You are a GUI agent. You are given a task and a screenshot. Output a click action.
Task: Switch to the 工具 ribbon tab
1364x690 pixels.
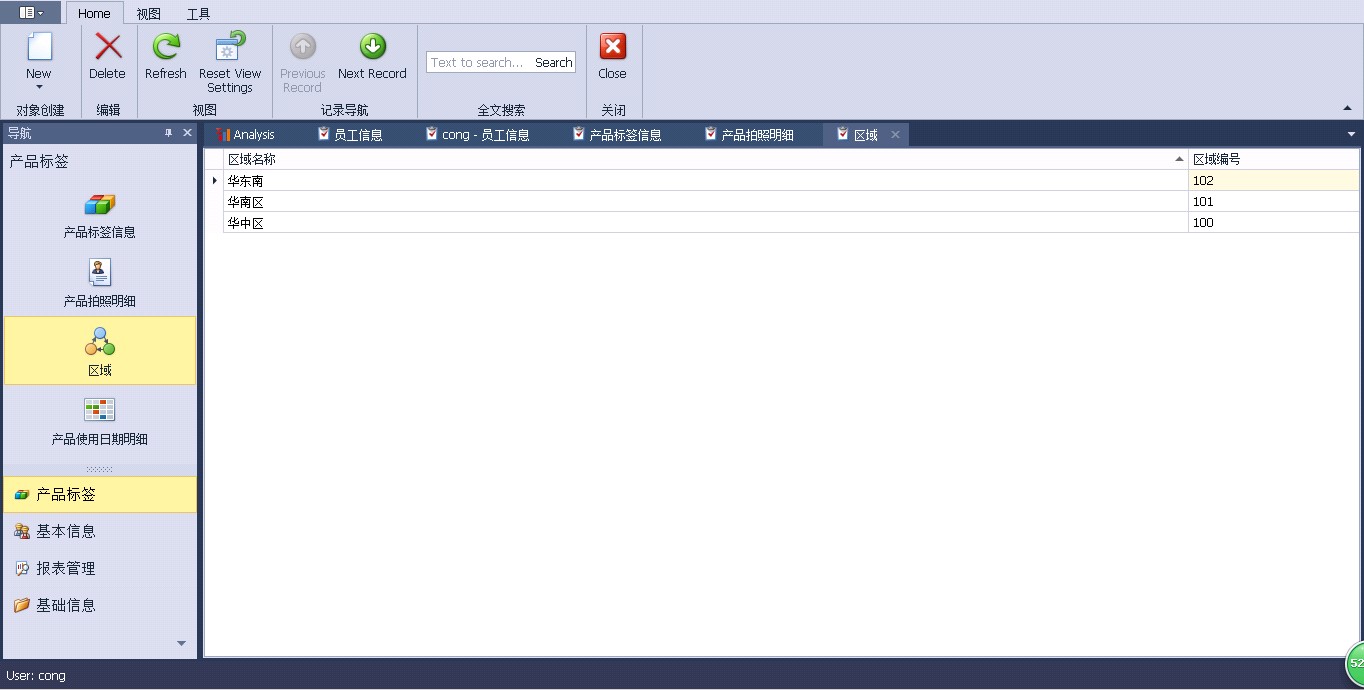coord(198,14)
